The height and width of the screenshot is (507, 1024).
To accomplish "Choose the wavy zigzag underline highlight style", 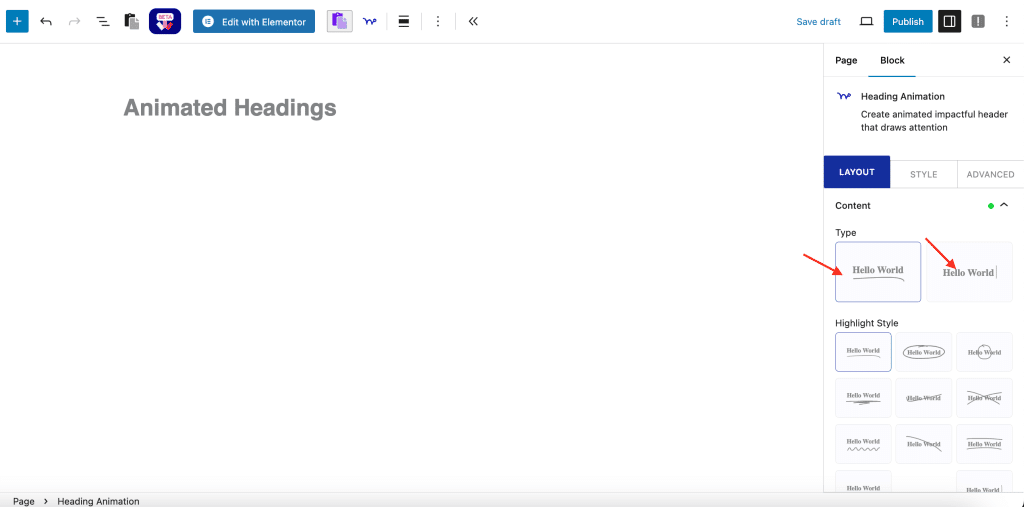I will tap(863, 444).
